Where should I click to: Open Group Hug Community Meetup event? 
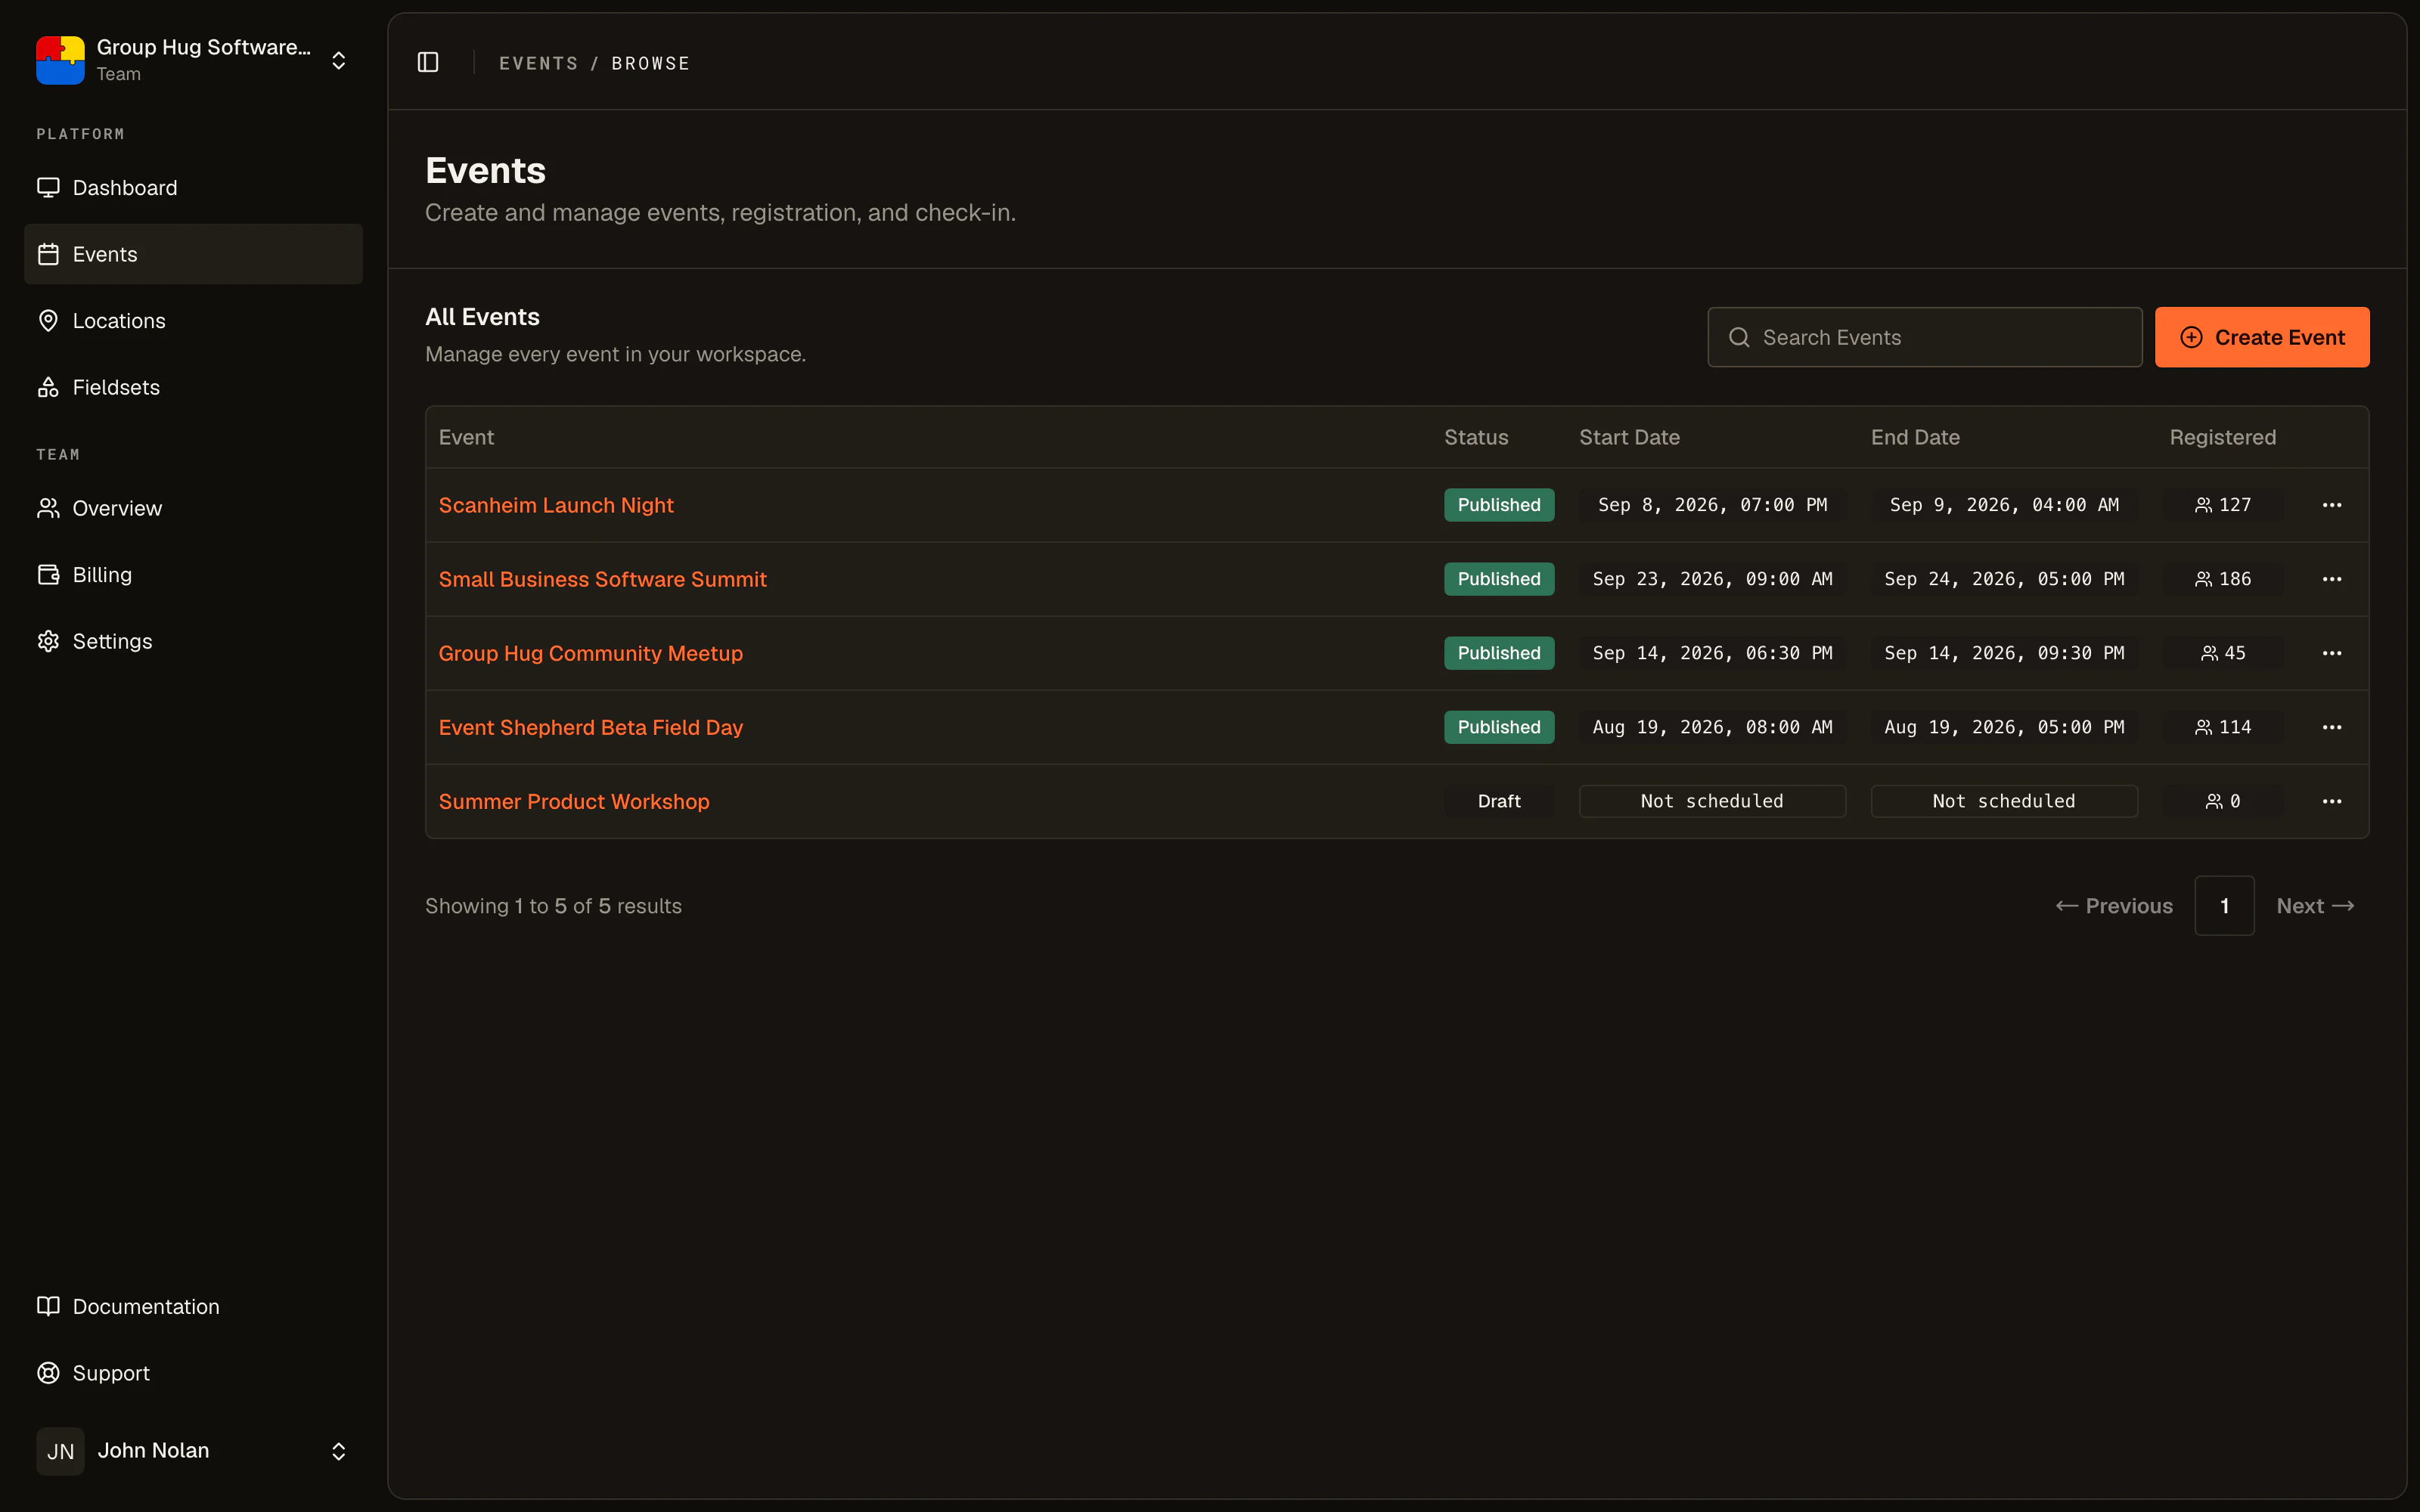(x=590, y=653)
